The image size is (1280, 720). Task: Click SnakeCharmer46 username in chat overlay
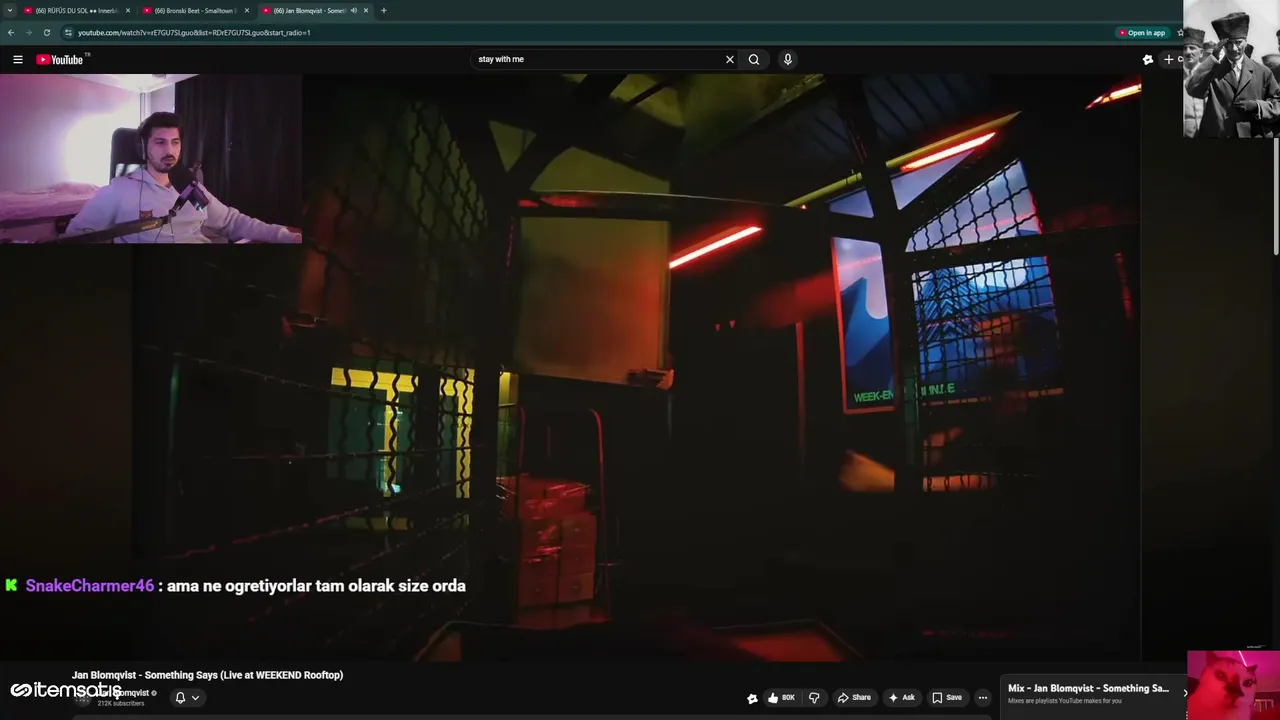coord(90,586)
